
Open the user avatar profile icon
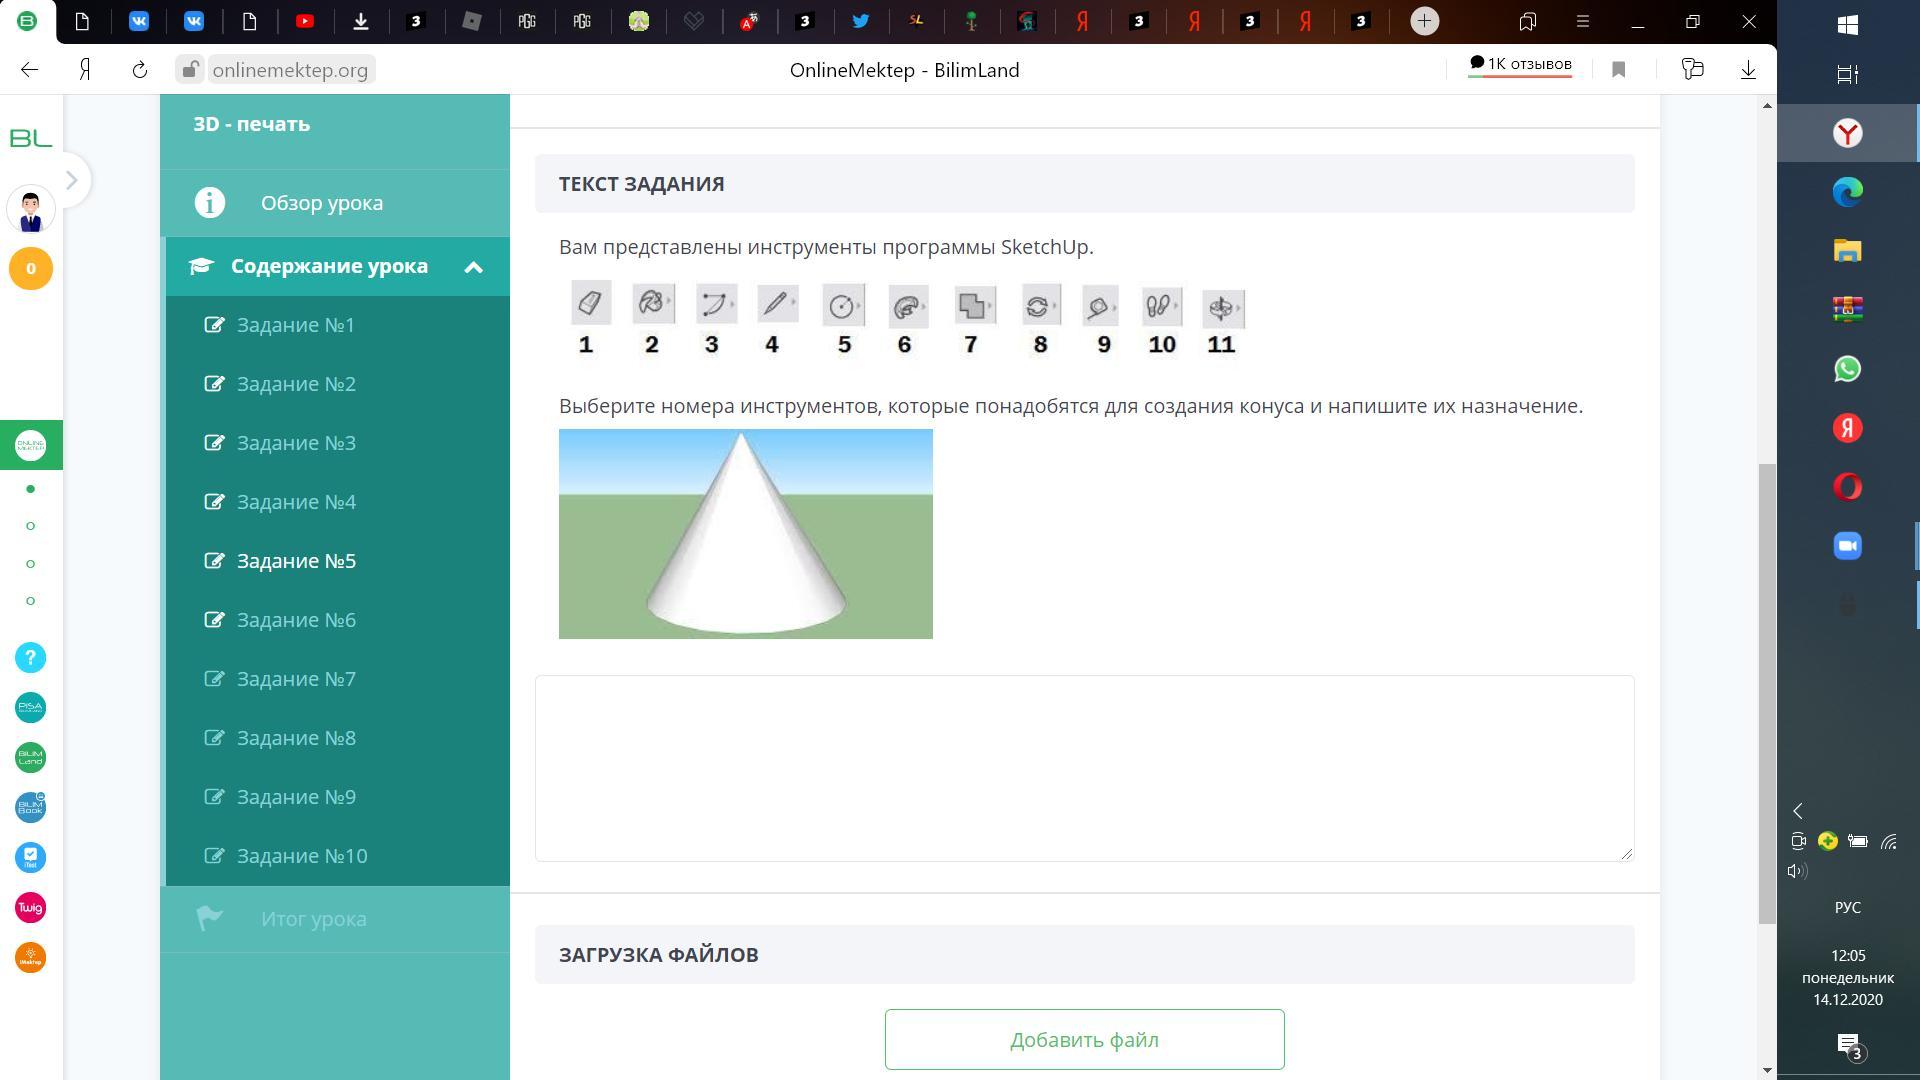30,211
